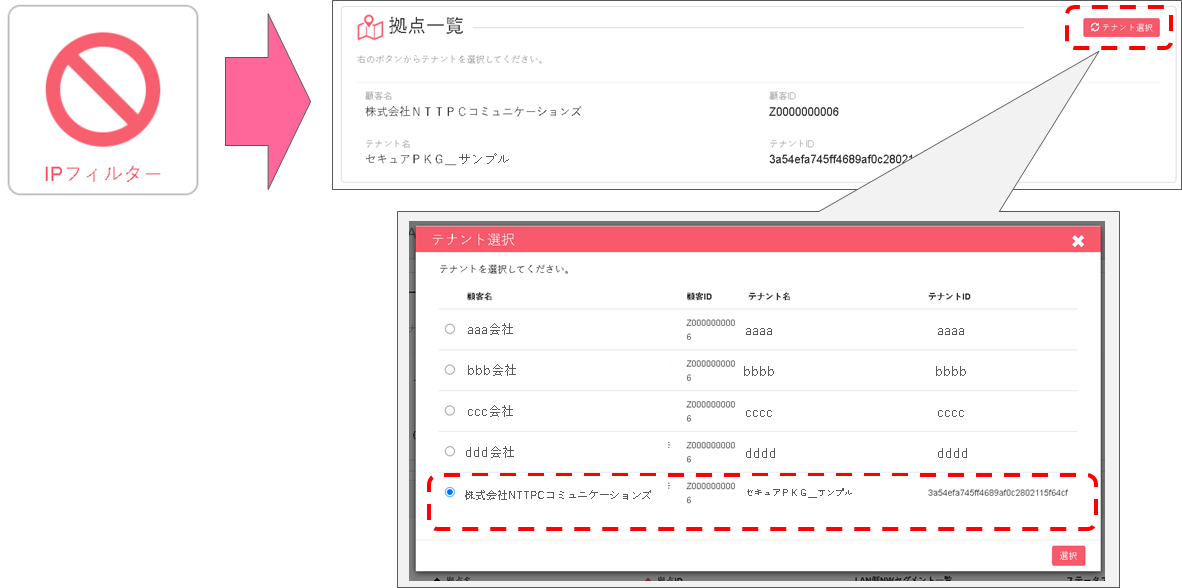Close the テナント選択 dialog

click(1078, 240)
